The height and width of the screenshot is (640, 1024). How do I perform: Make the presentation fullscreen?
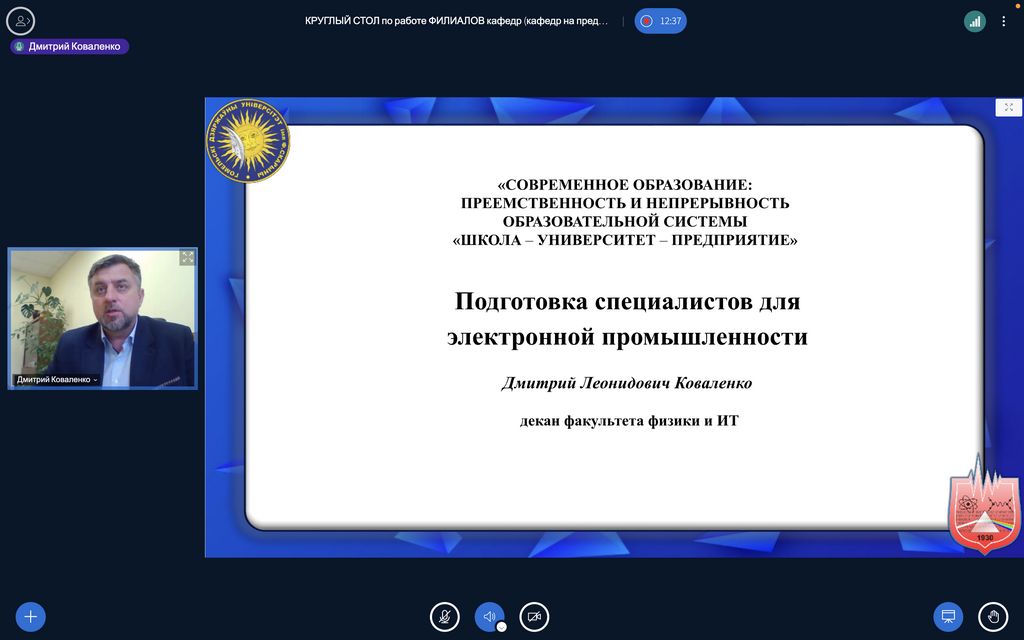1008,108
